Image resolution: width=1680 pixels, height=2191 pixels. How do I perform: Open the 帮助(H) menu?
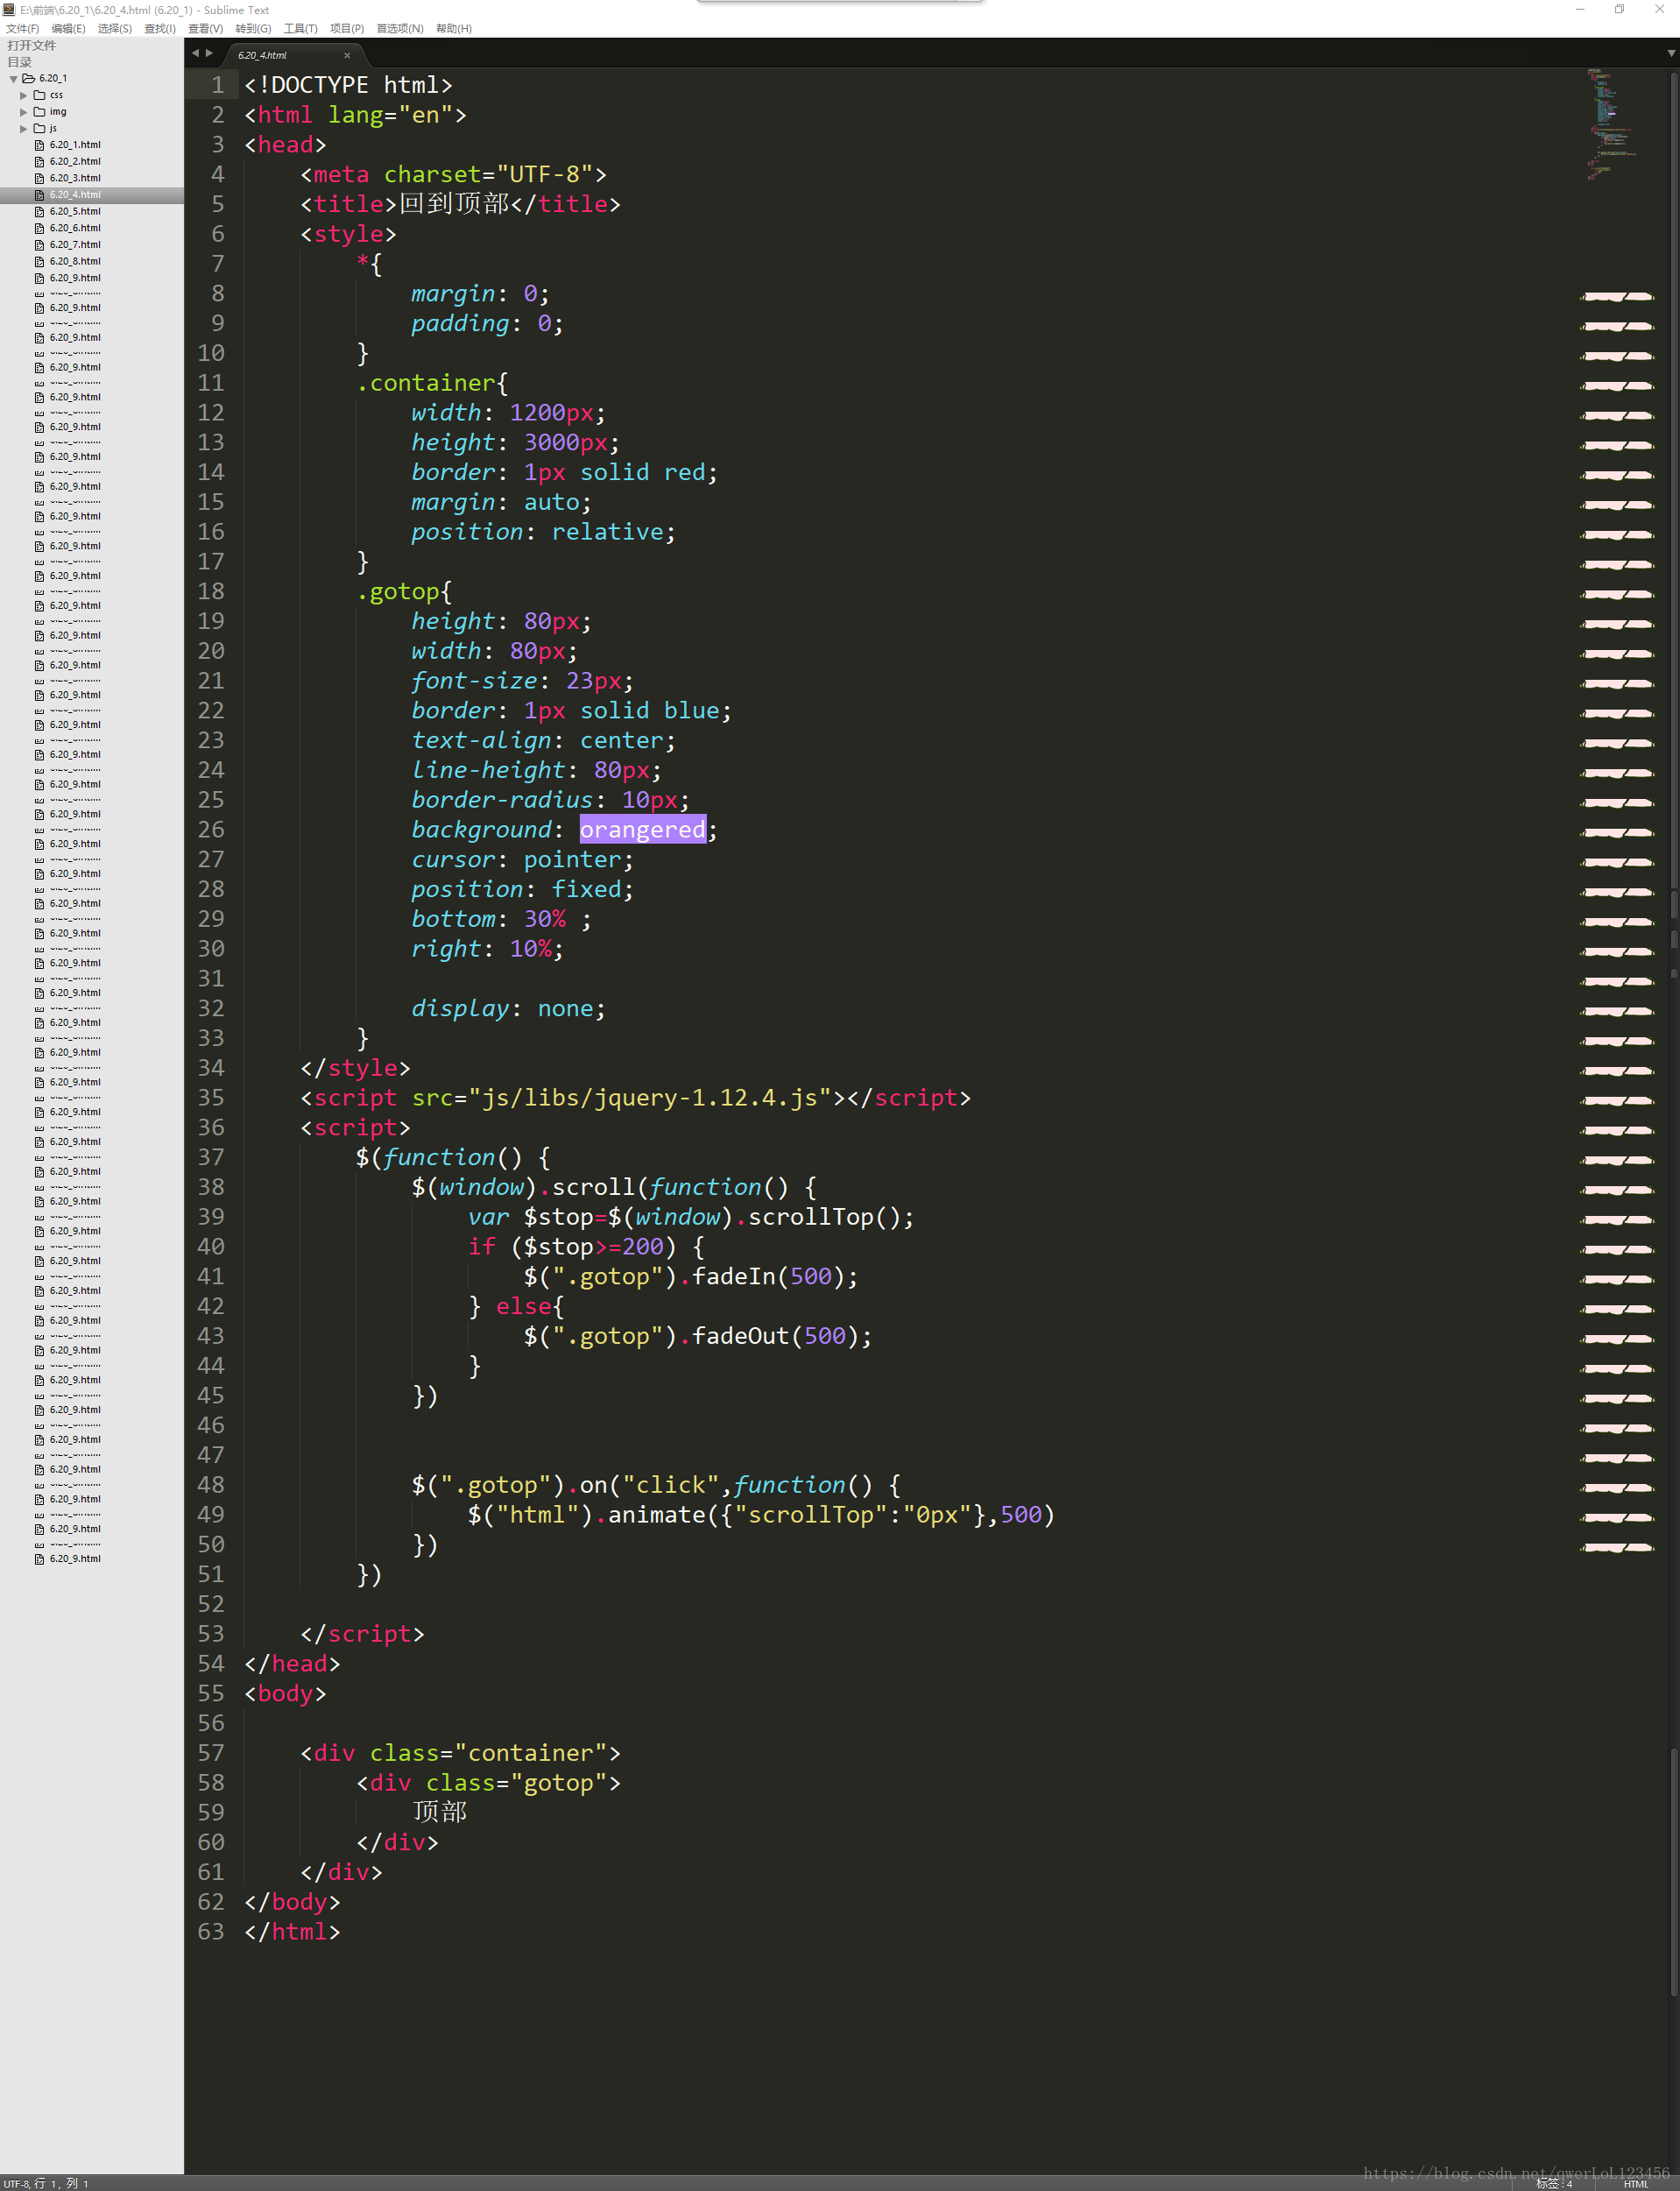453,28
